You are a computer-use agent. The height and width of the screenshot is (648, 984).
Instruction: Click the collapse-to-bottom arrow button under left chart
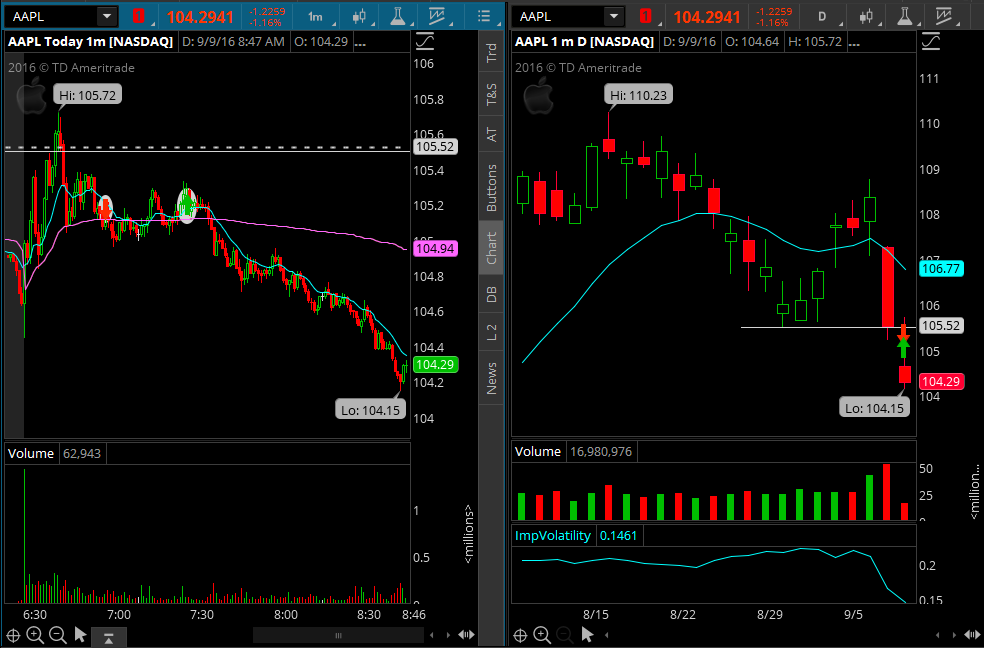click(109, 638)
